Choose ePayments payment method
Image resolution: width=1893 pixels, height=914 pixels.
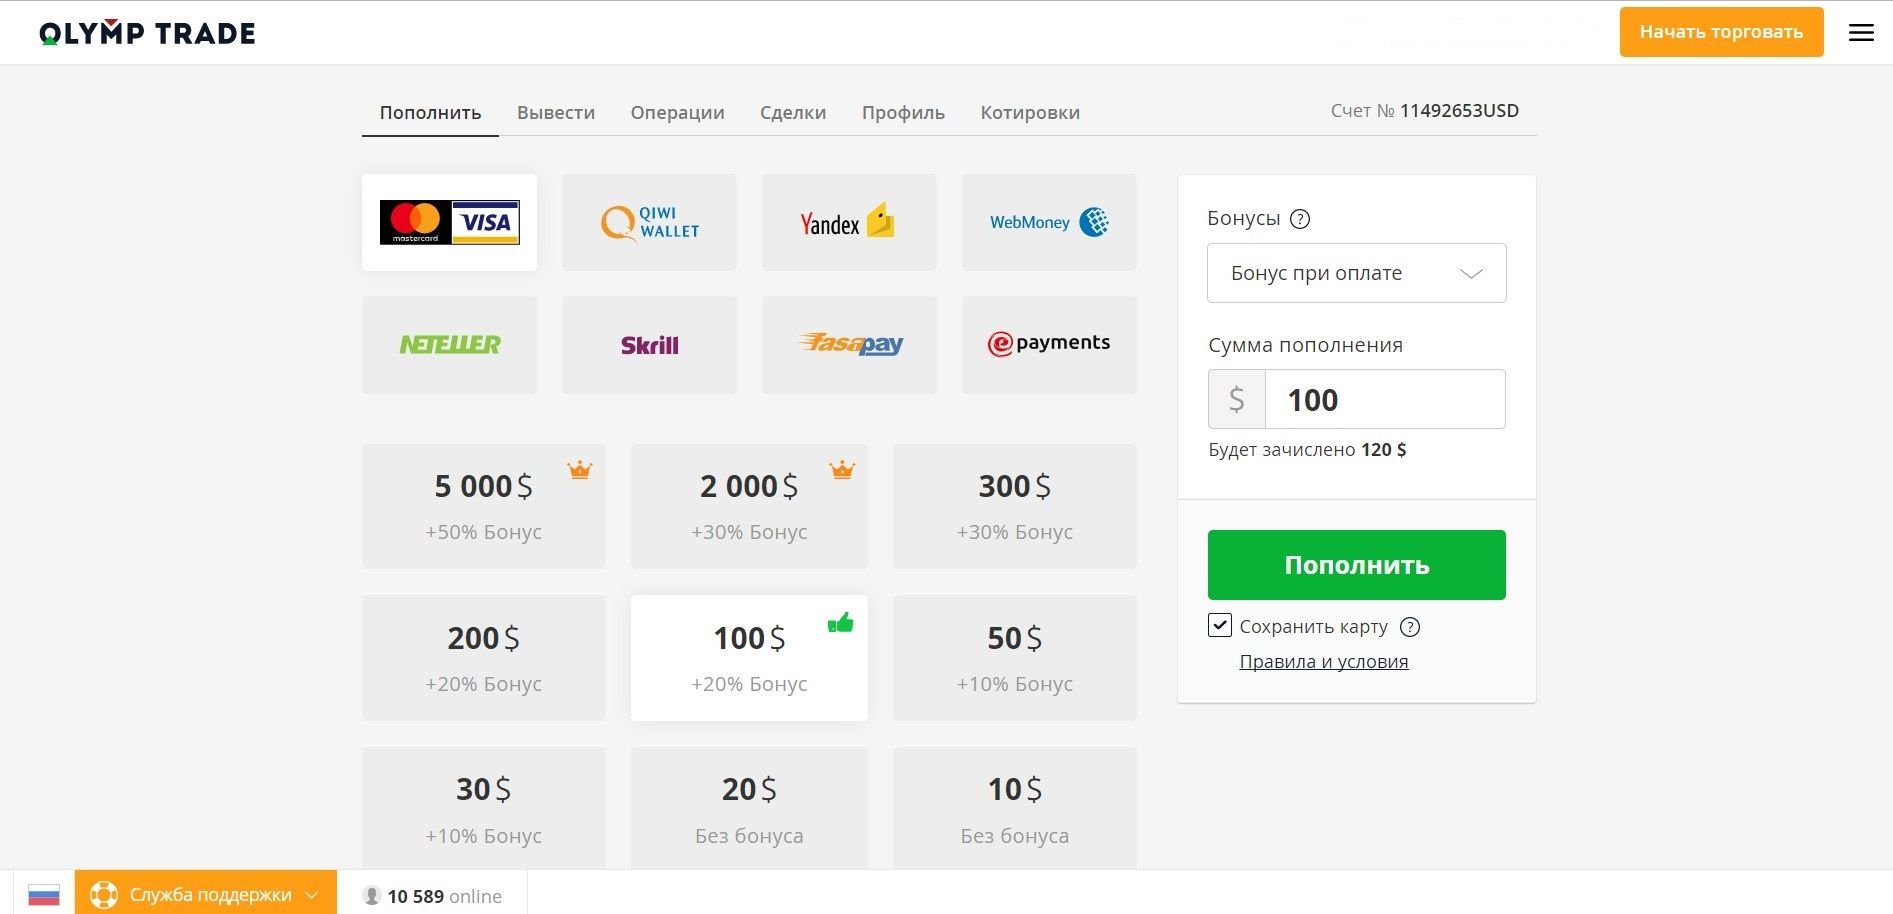coord(1049,344)
